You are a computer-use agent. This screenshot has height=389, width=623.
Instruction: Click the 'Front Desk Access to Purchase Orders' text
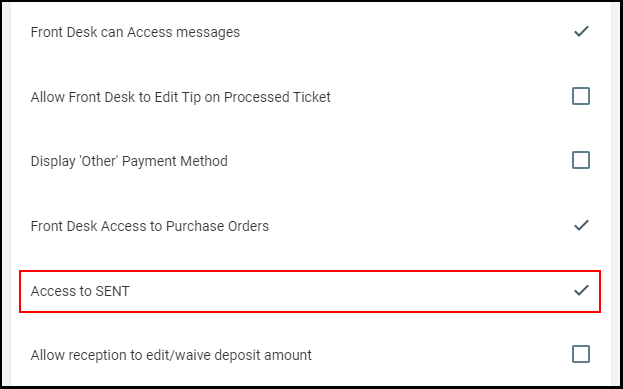pyautogui.click(x=150, y=226)
